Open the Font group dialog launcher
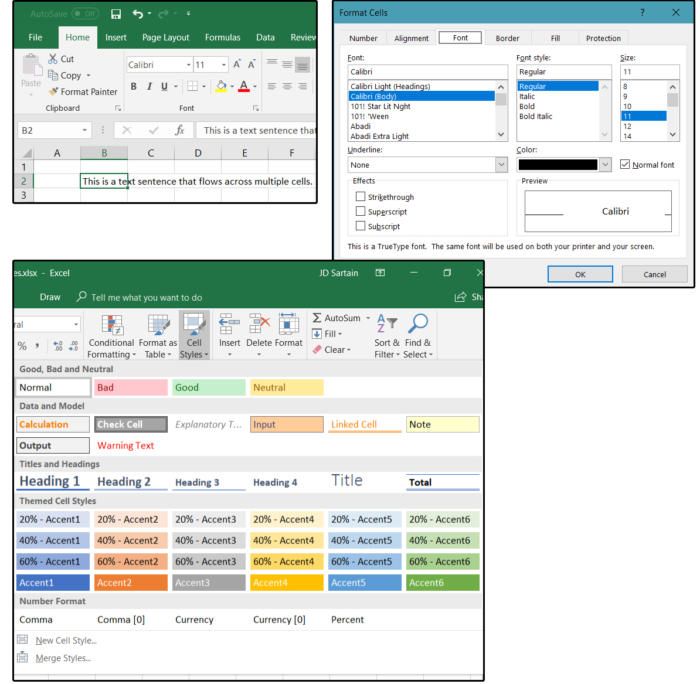This screenshot has width=700, height=684. (256, 108)
